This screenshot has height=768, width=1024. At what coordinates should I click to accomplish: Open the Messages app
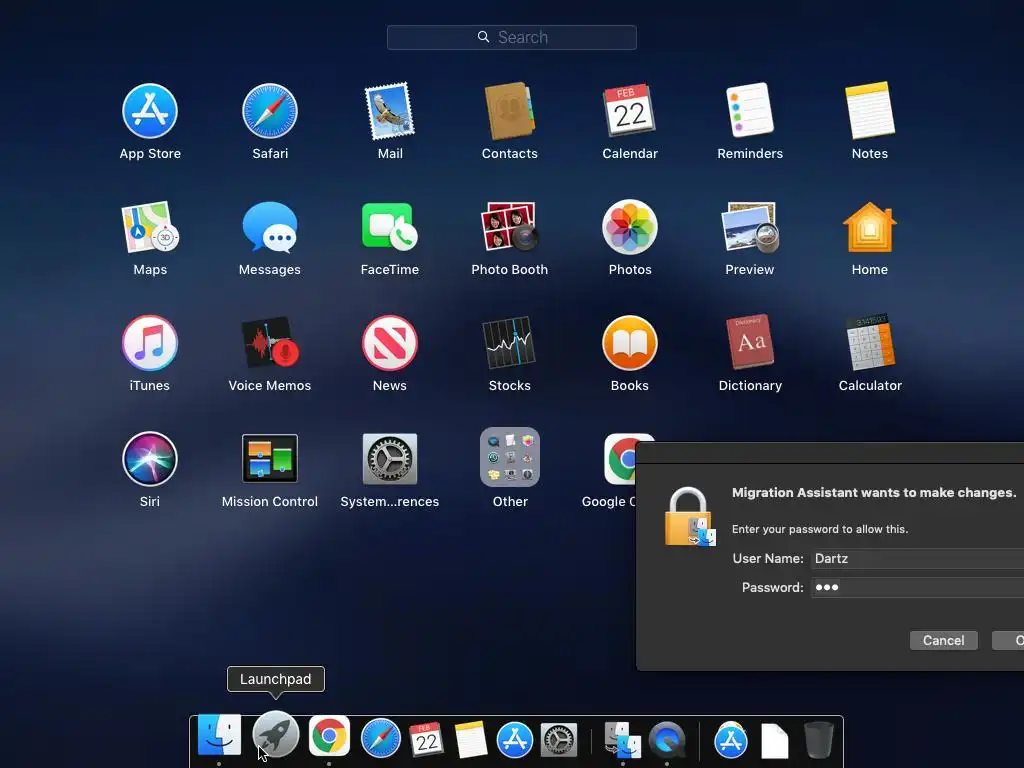point(270,227)
